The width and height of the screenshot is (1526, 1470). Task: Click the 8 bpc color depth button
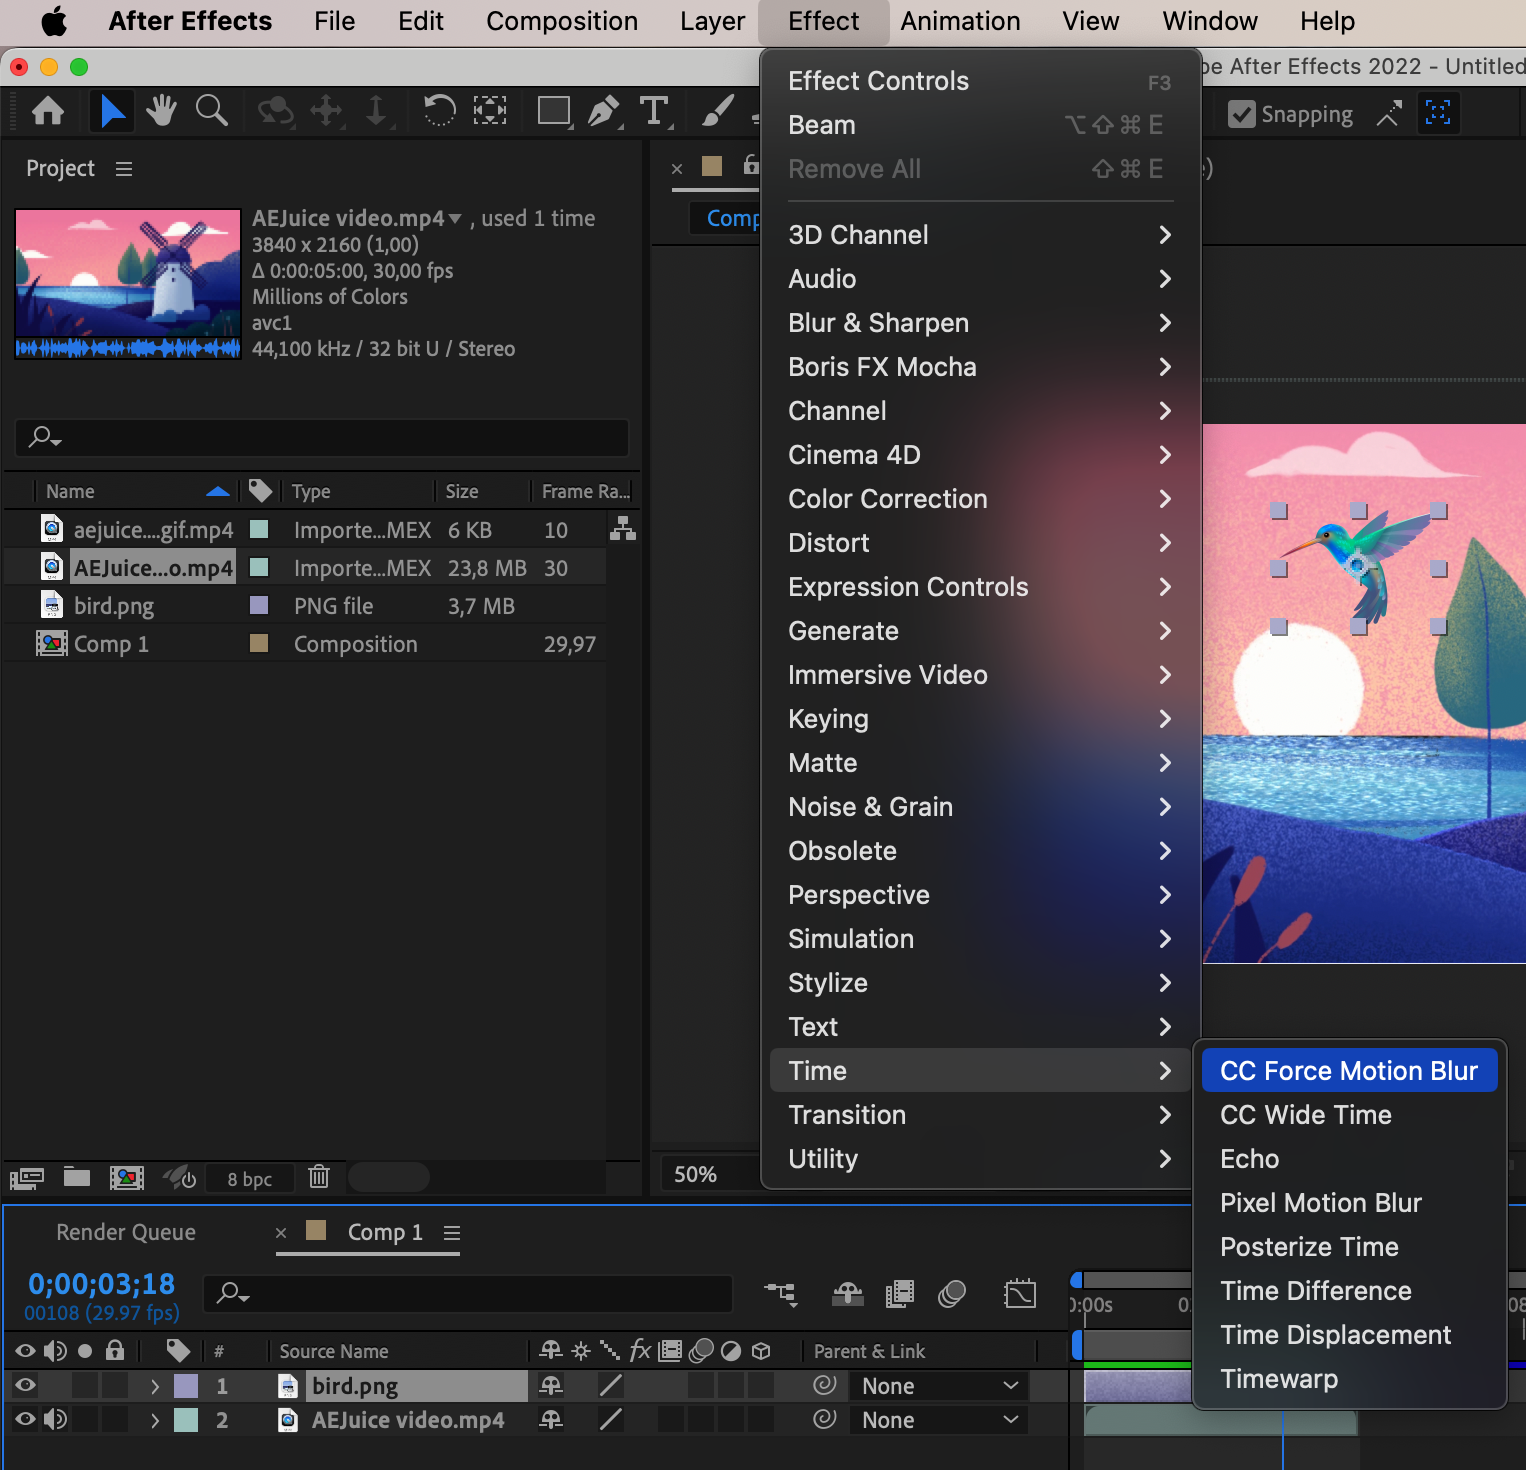pos(250,1179)
